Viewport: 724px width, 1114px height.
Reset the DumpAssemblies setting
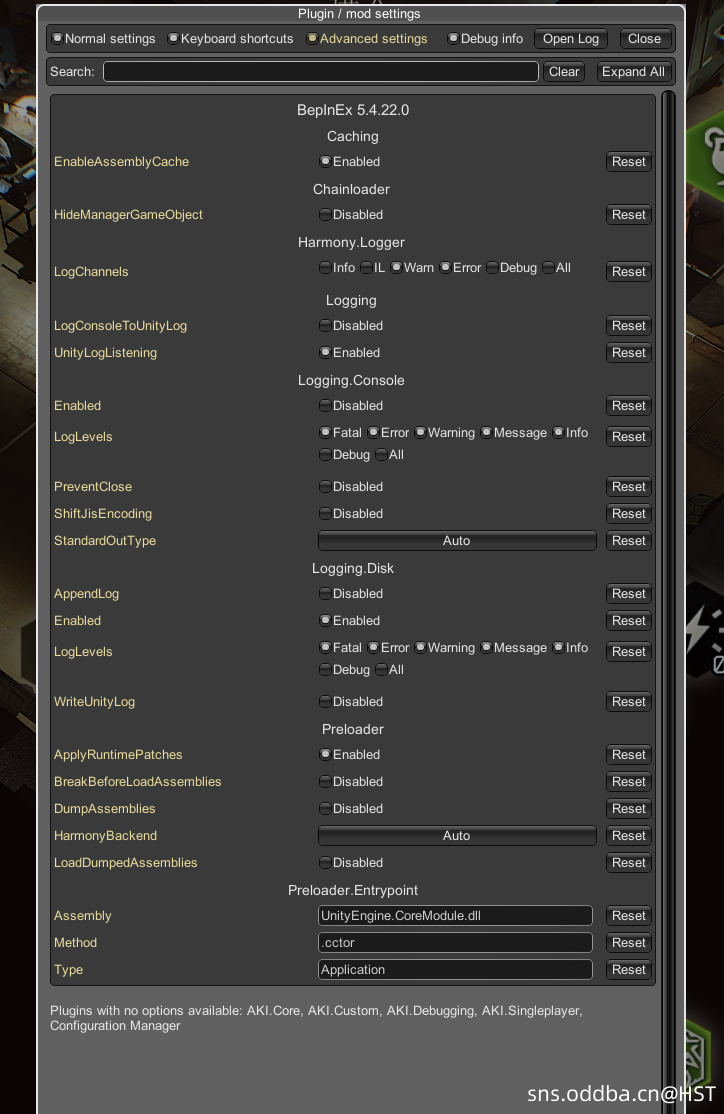point(628,809)
